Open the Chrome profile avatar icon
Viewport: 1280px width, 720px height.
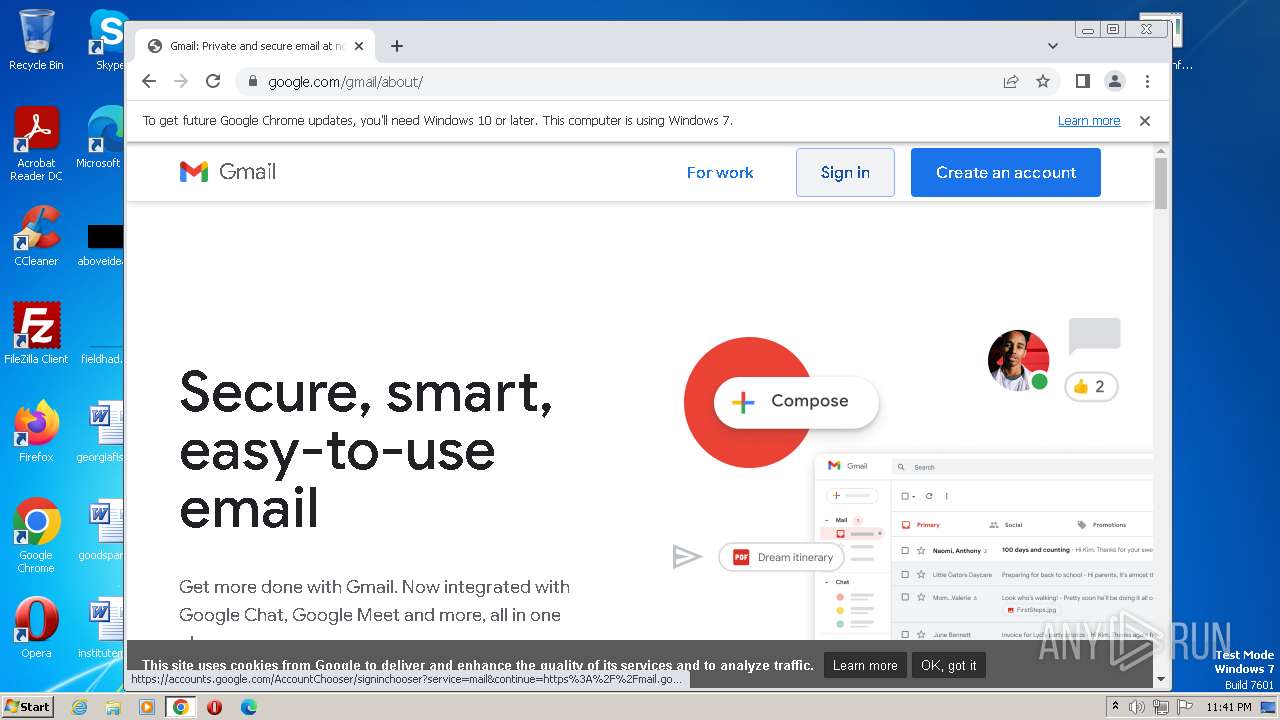coord(1114,82)
